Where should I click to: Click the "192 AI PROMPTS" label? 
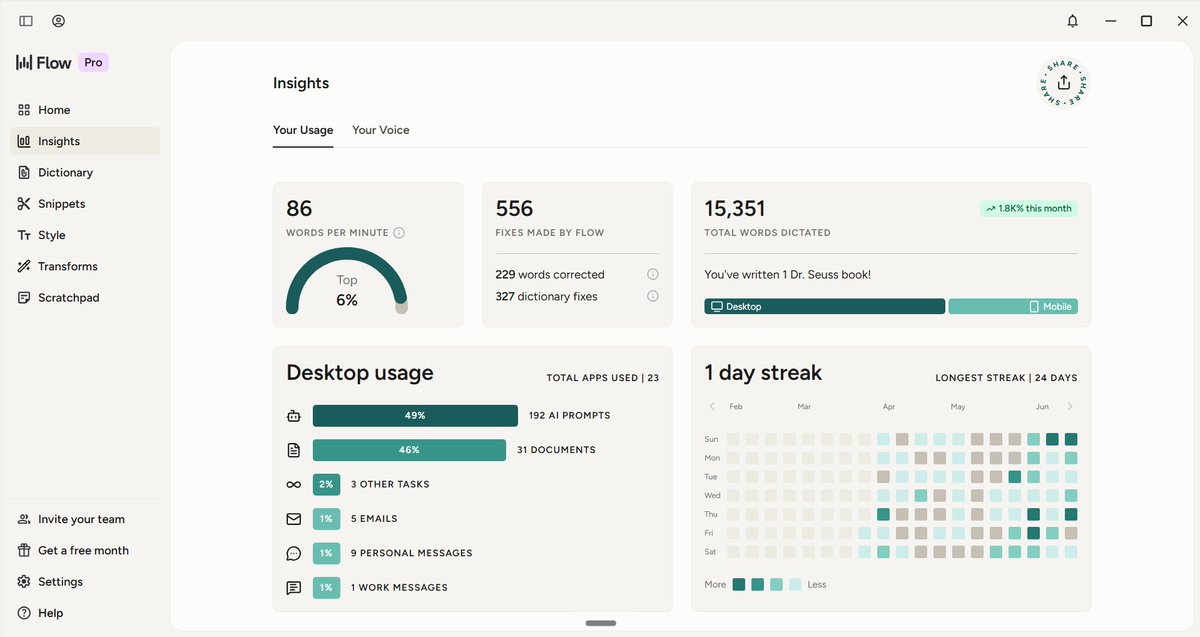click(569, 416)
